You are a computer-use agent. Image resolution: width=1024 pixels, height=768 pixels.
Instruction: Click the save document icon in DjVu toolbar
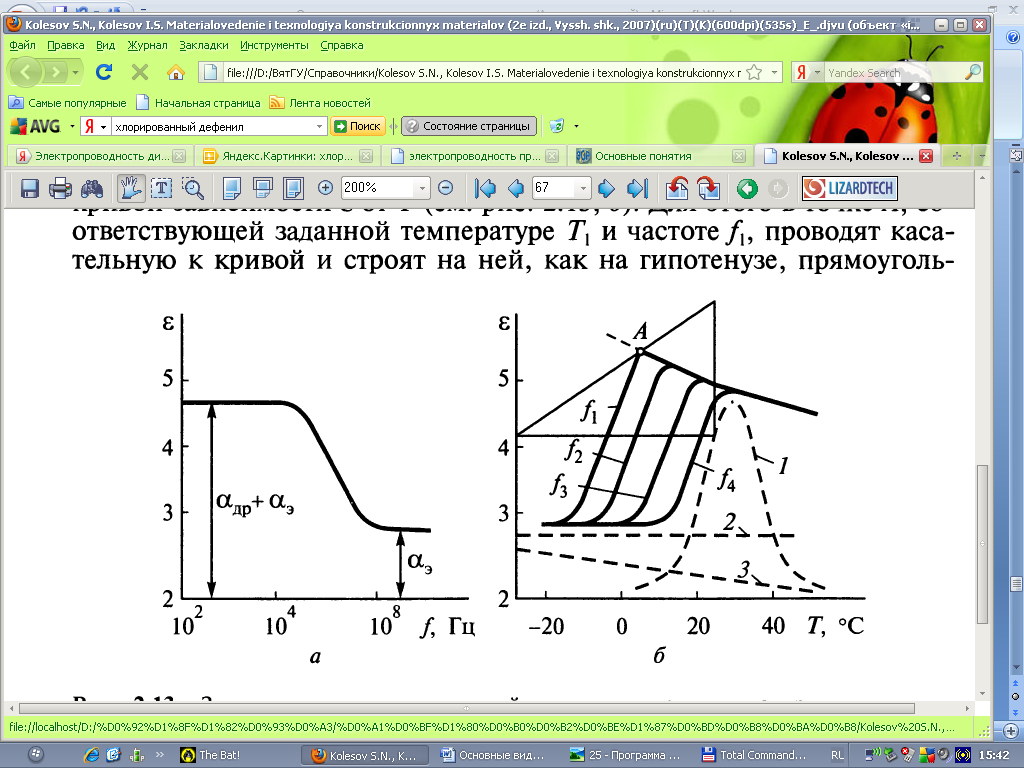[30, 188]
